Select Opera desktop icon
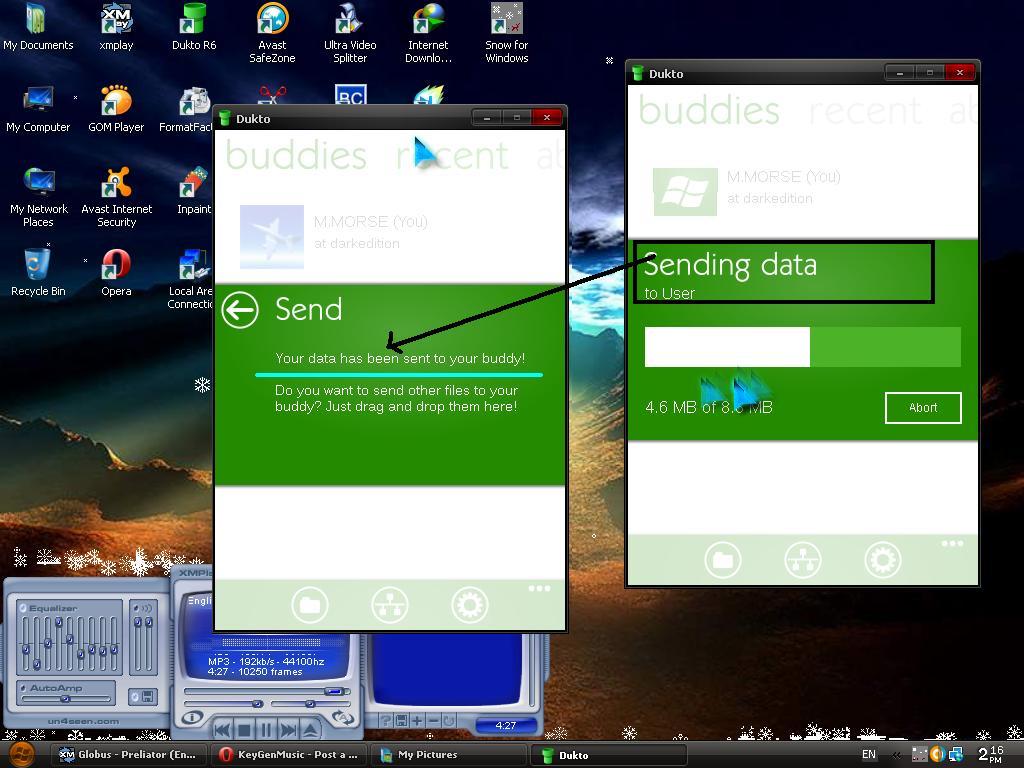The image size is (1024, 768). pos(116,274)
